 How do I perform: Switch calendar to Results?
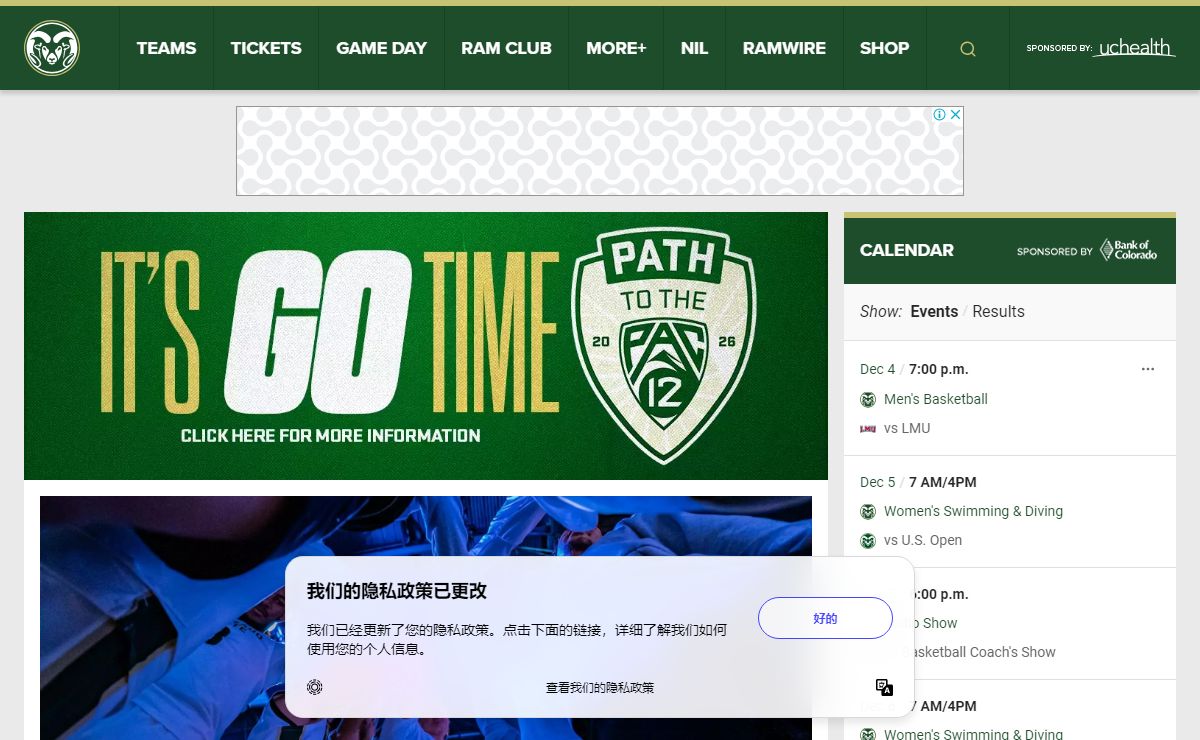998,311
